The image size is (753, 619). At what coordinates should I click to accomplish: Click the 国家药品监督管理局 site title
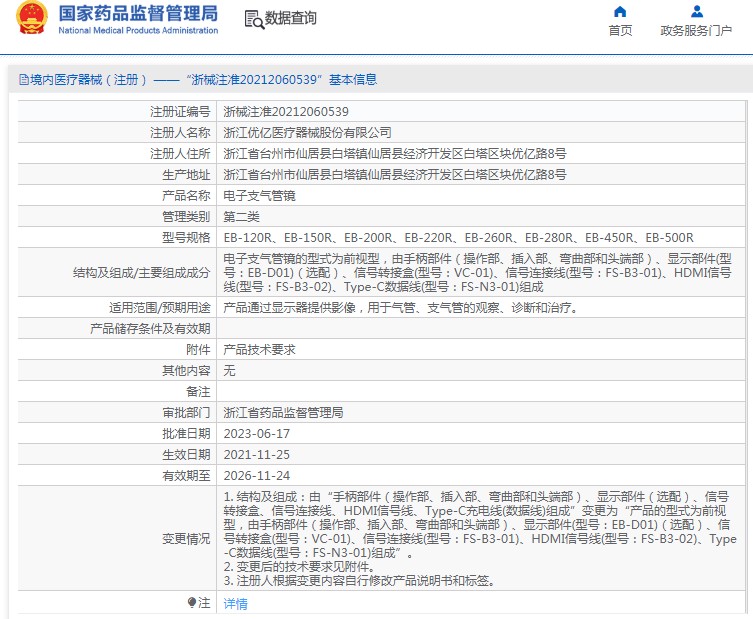[x=138, y=14]
